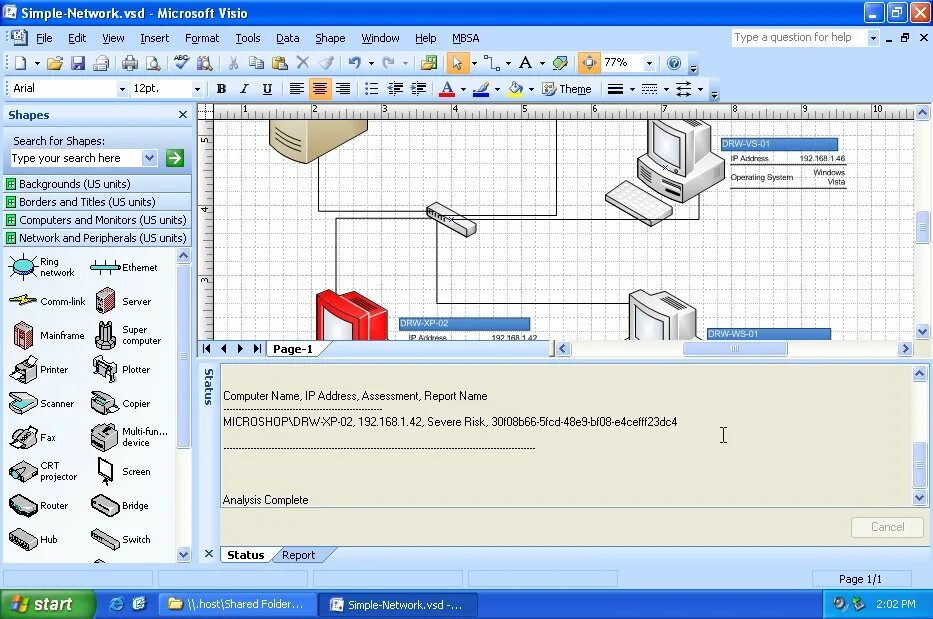
Task: Click the Undo arrow icon
Action: point(355,62)
